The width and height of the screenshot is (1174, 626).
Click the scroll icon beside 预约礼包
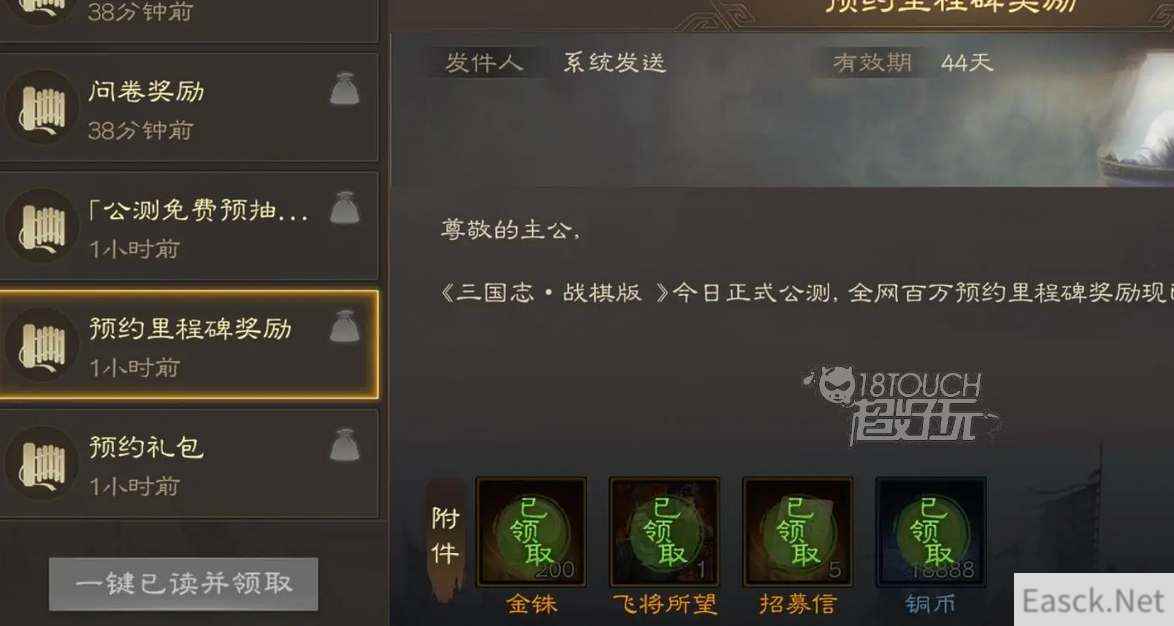point(43,464)
